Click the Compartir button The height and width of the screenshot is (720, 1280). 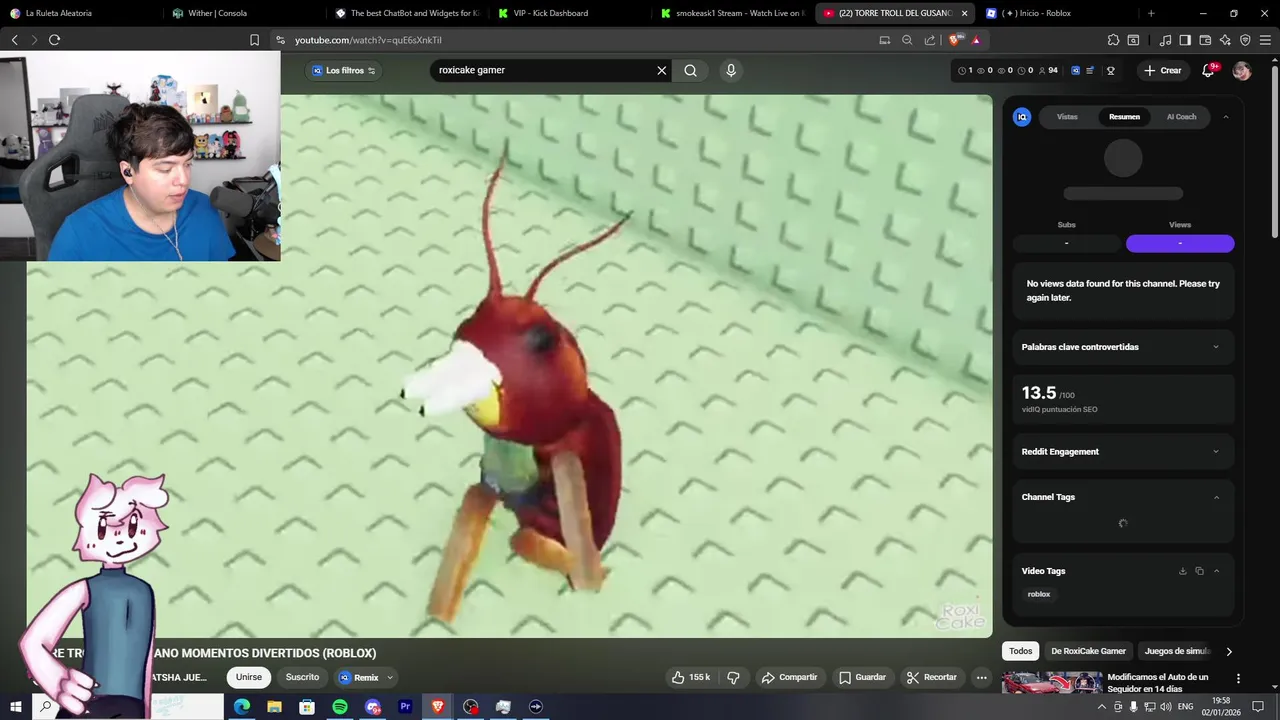789,677
